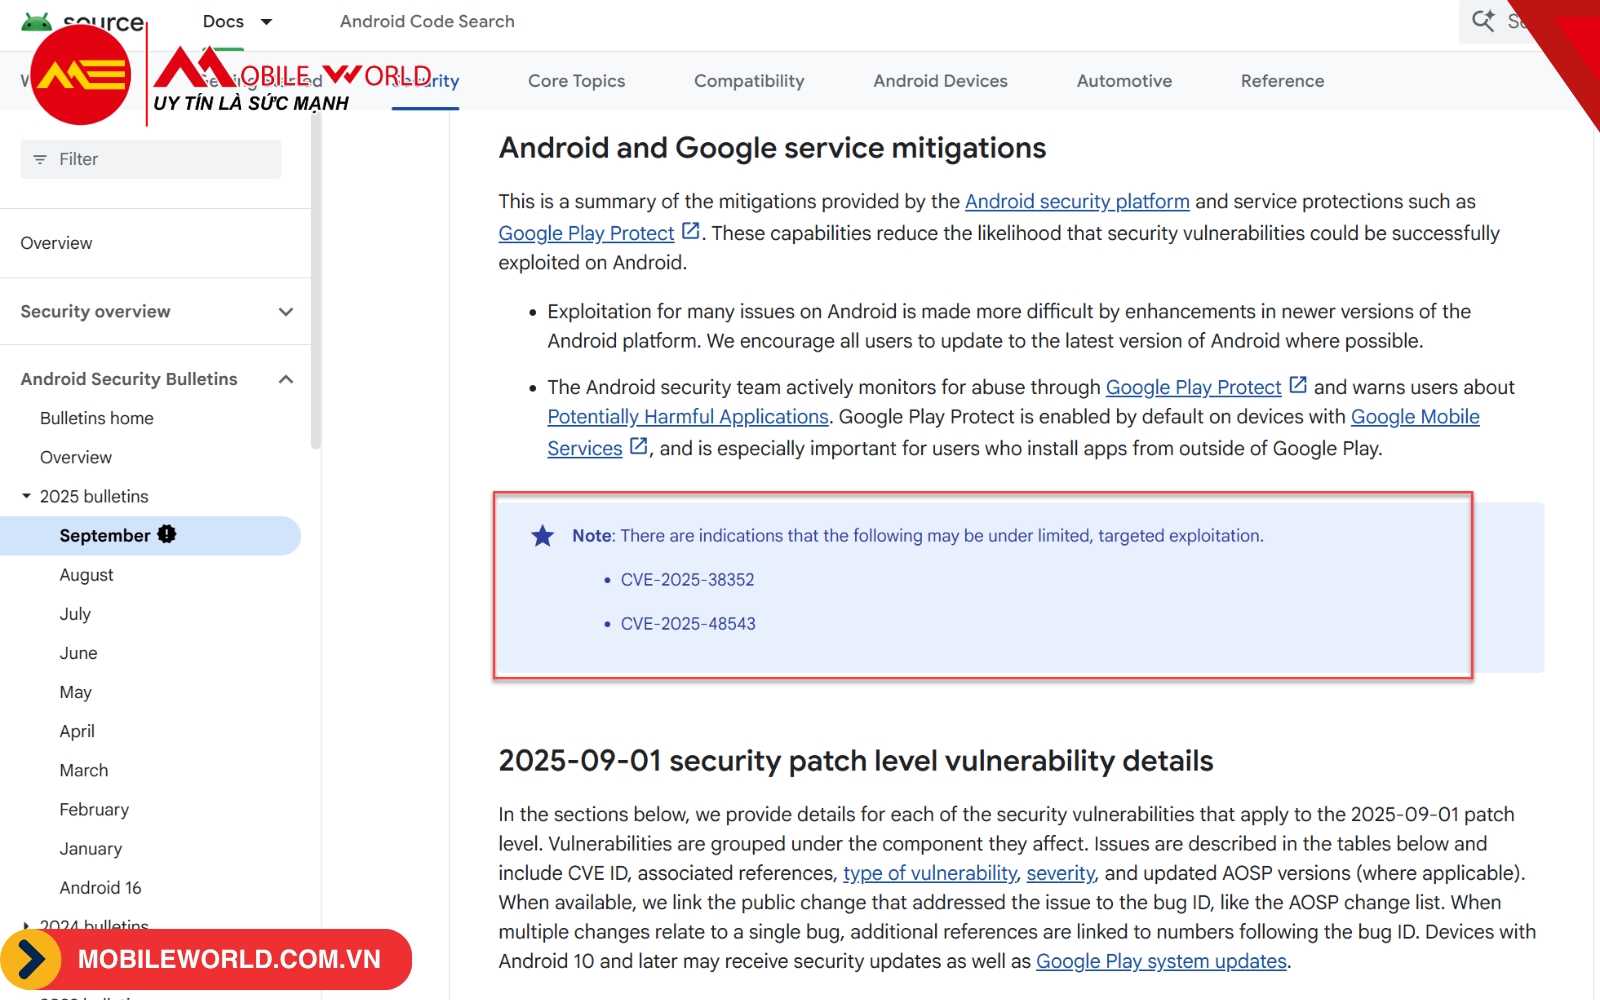Expand the Security overview section
This screenshot has width=1600, height=1000.
286,312
